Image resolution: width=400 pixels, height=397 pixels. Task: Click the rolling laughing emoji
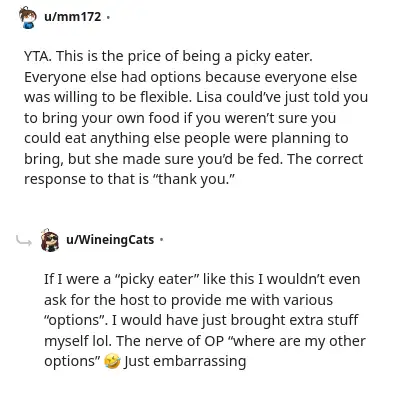112,362
